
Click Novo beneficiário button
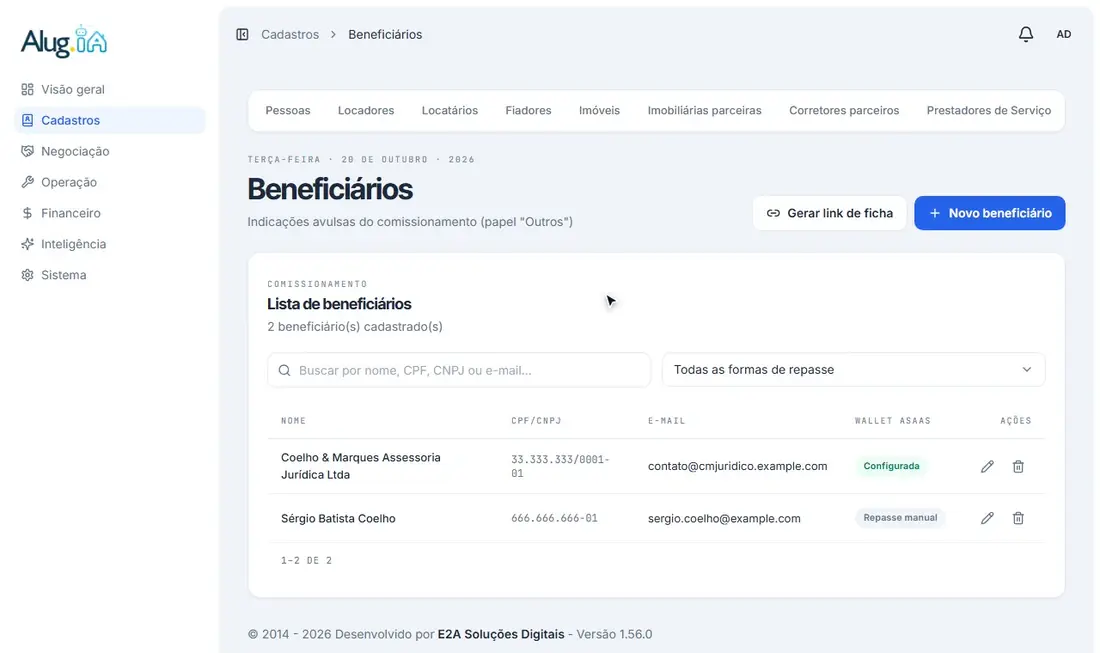[x=989, y=213]
